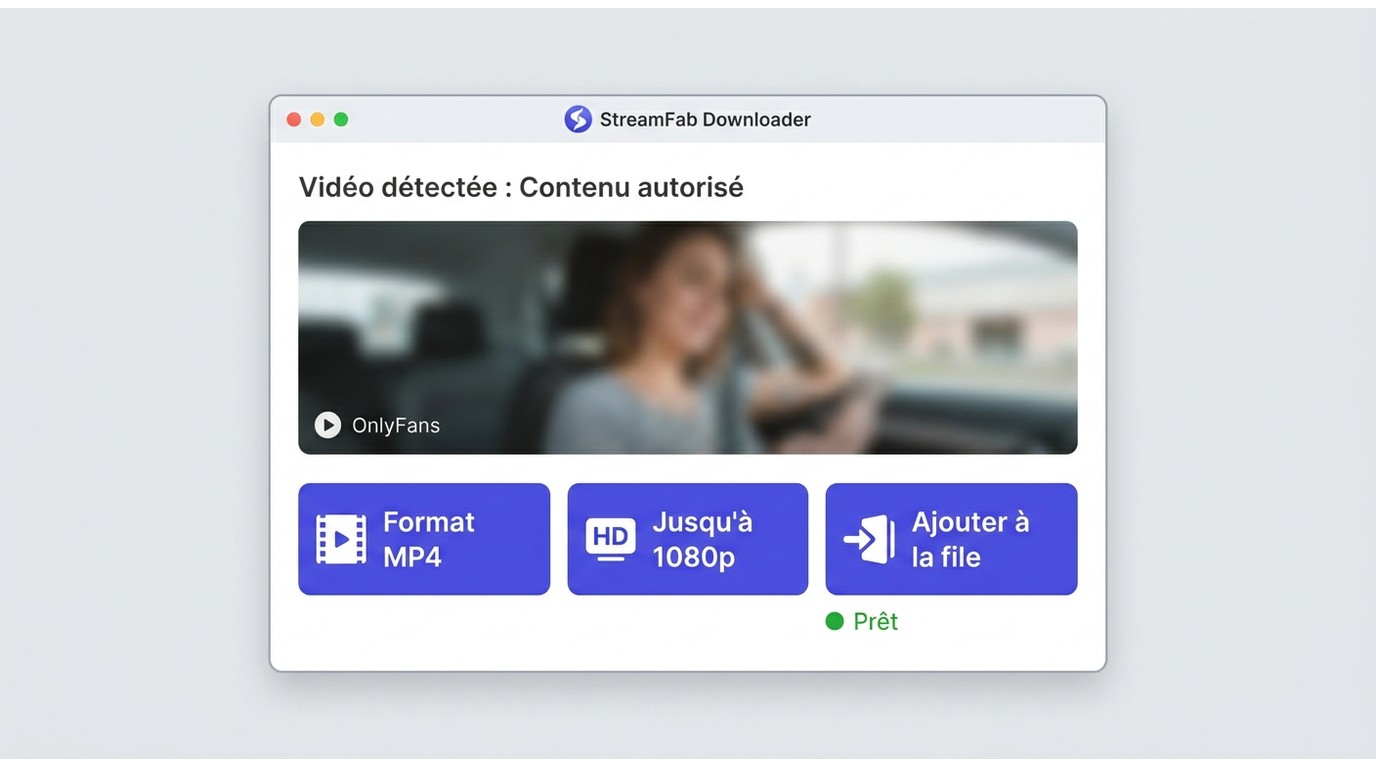
Task: Select the Format MP4 button
Action: [x=424, y=539]
